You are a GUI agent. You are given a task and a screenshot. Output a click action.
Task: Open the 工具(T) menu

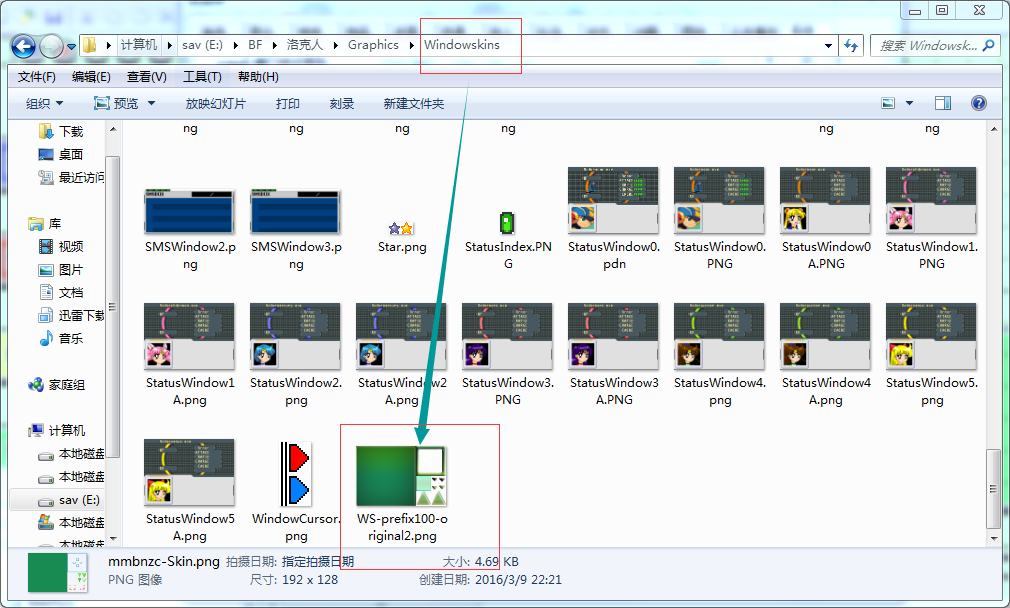pos(202,77)
